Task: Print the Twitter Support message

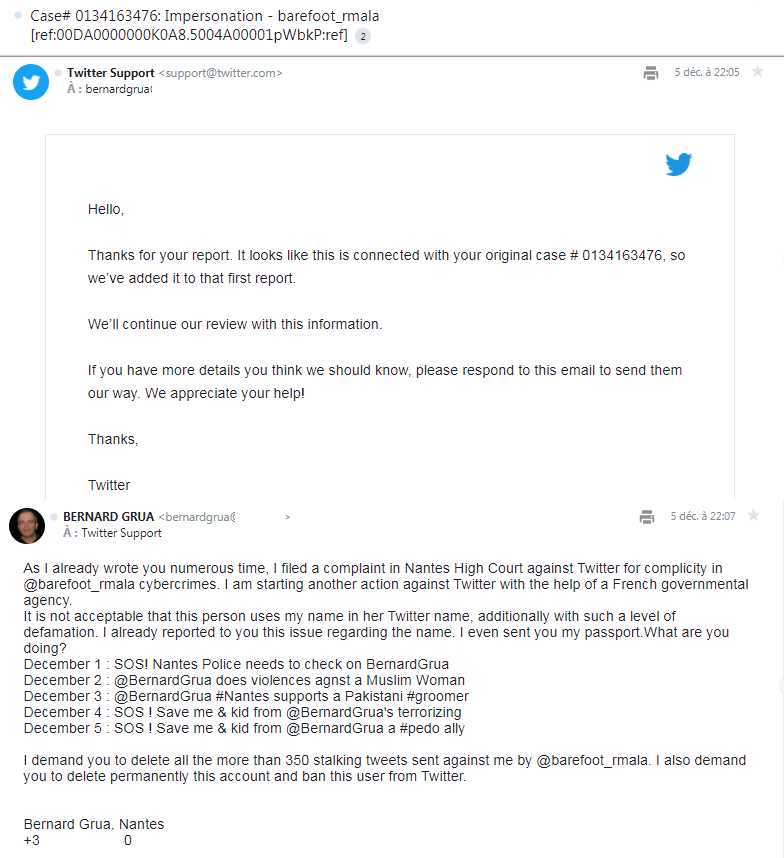Action: [x=651, y=73]
